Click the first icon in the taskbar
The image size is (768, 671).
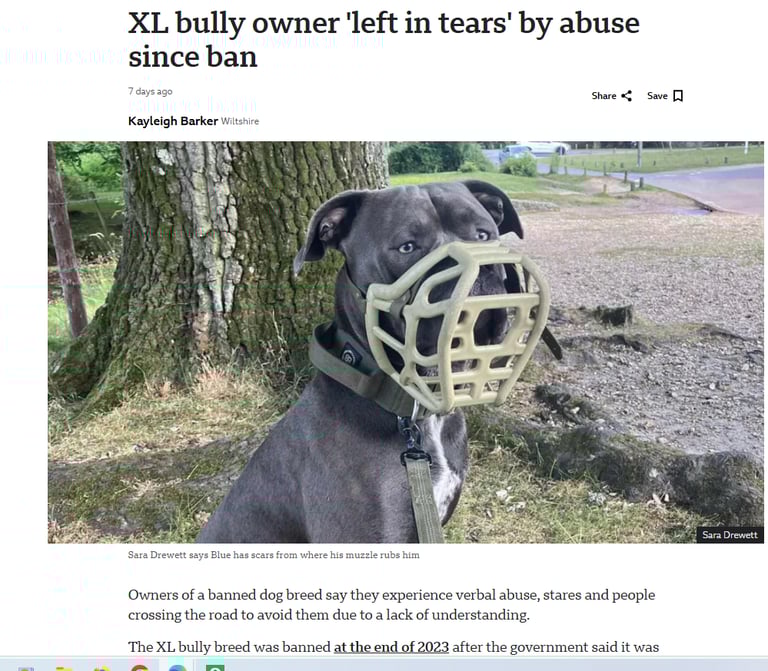(26, 669)
